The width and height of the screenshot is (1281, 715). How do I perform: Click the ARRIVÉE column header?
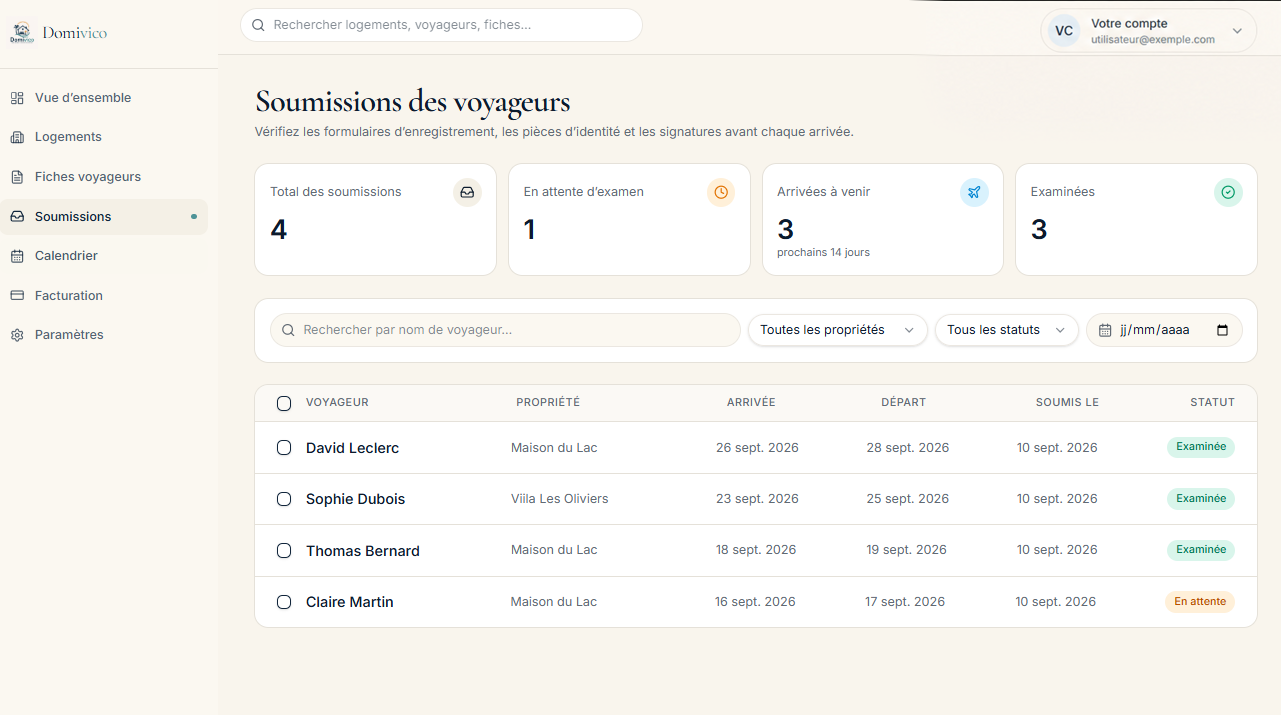751,403
